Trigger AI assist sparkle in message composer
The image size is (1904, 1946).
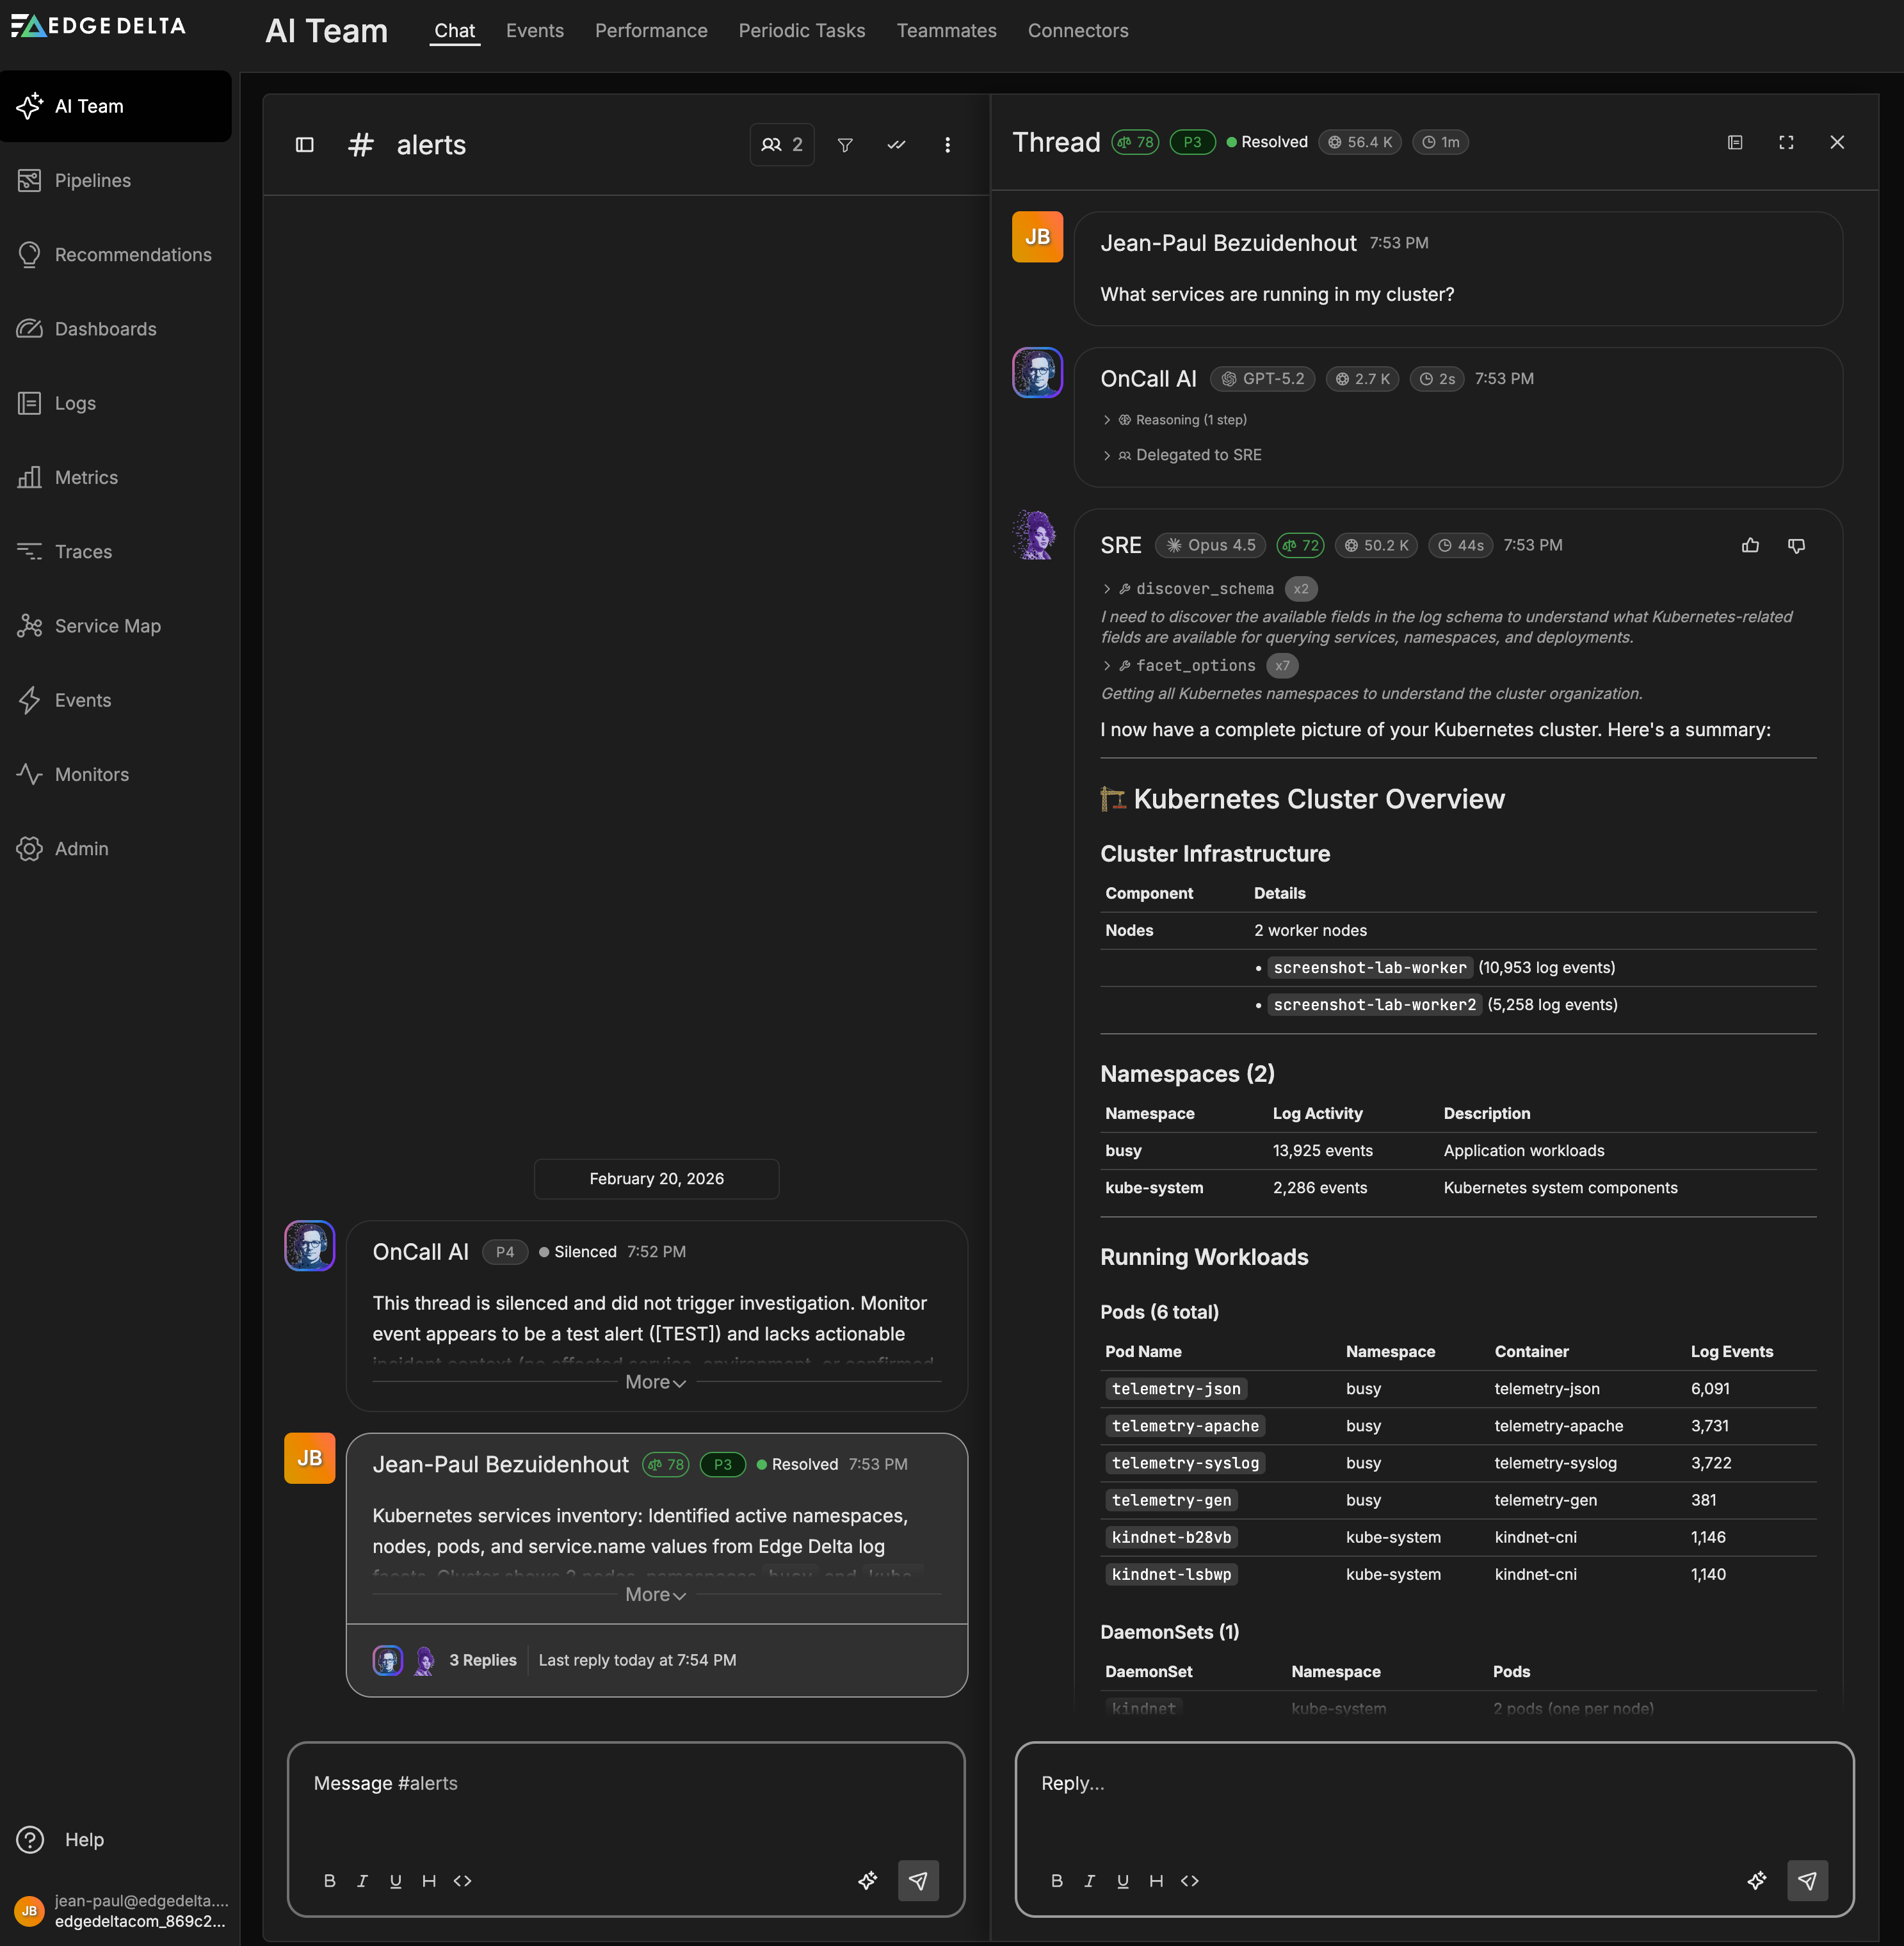pyautogui.click(x=868, y=1881)
